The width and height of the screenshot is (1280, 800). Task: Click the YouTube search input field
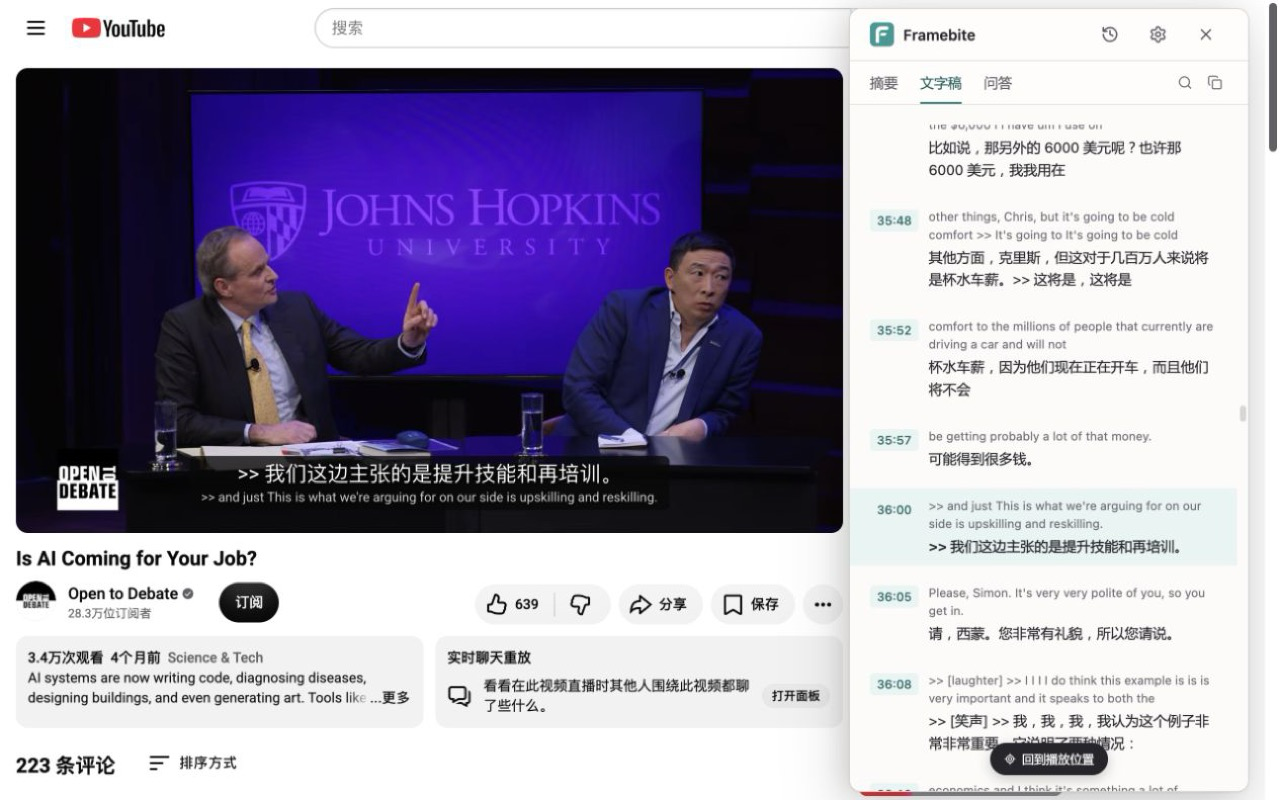click(585, 28)
